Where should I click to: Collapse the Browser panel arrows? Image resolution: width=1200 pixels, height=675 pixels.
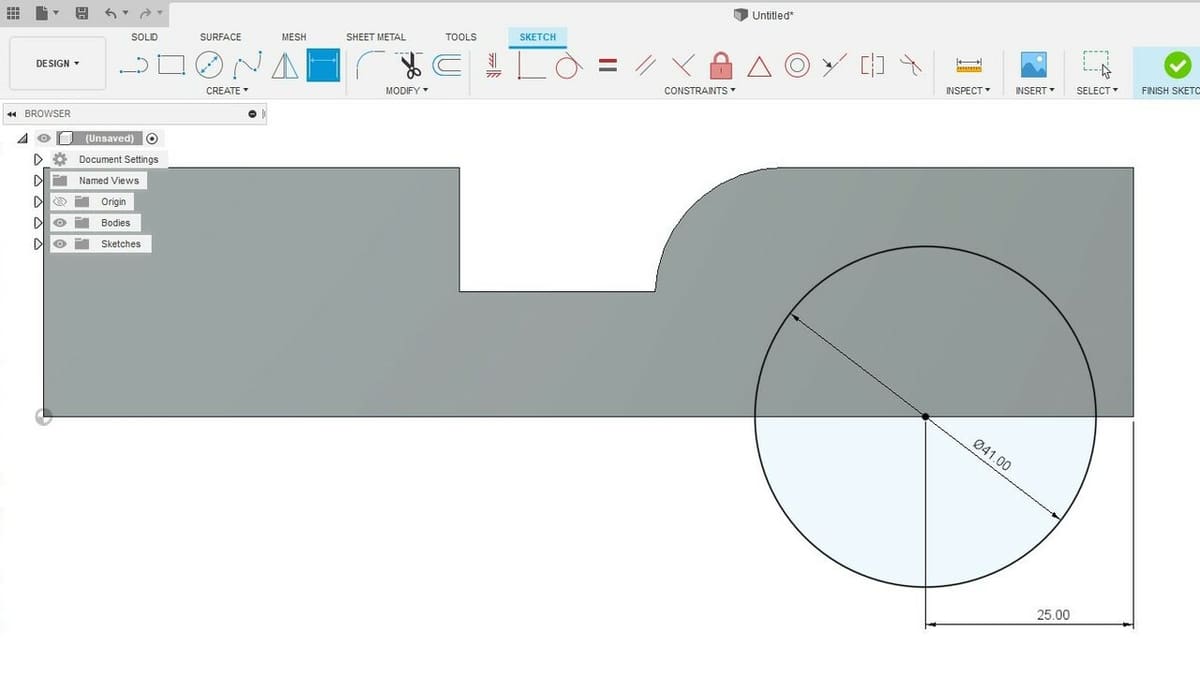pyautogui.click(x=11, y=114)
